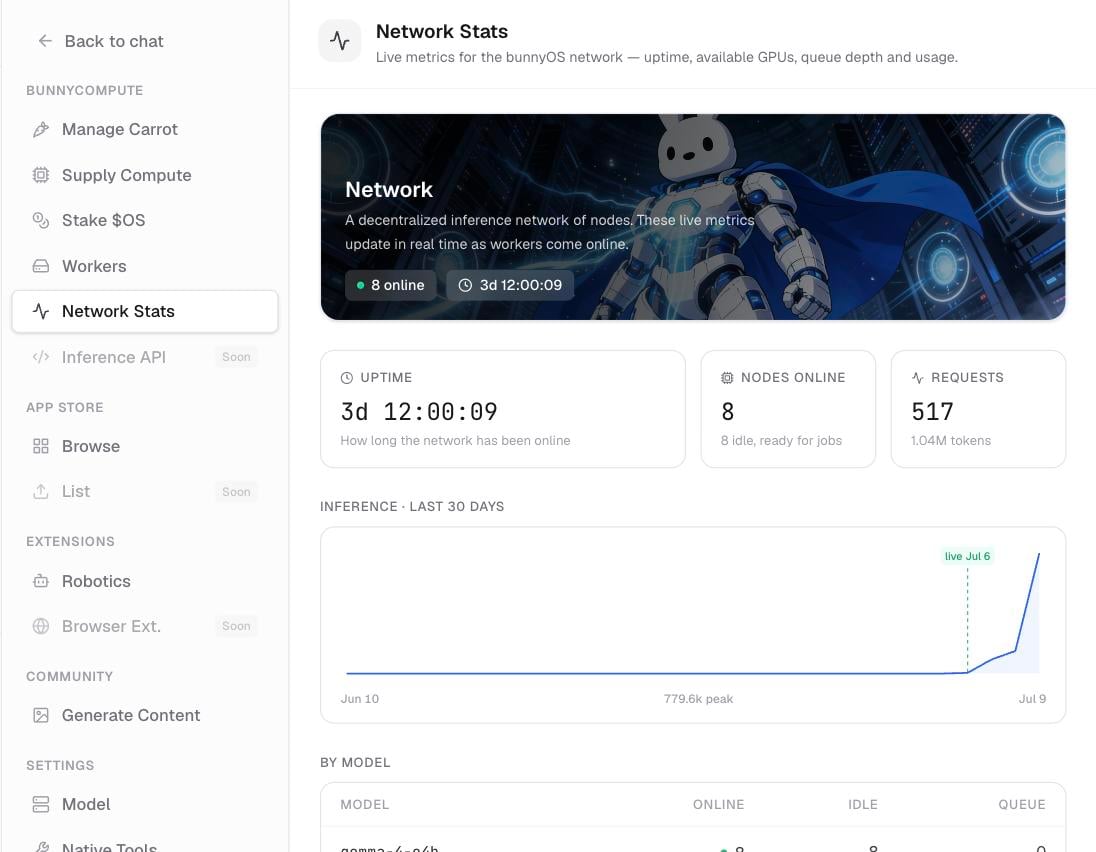
Task: Click the 3d 12:00:09 uptime badge in banner
Action: (x=510, y=285)
